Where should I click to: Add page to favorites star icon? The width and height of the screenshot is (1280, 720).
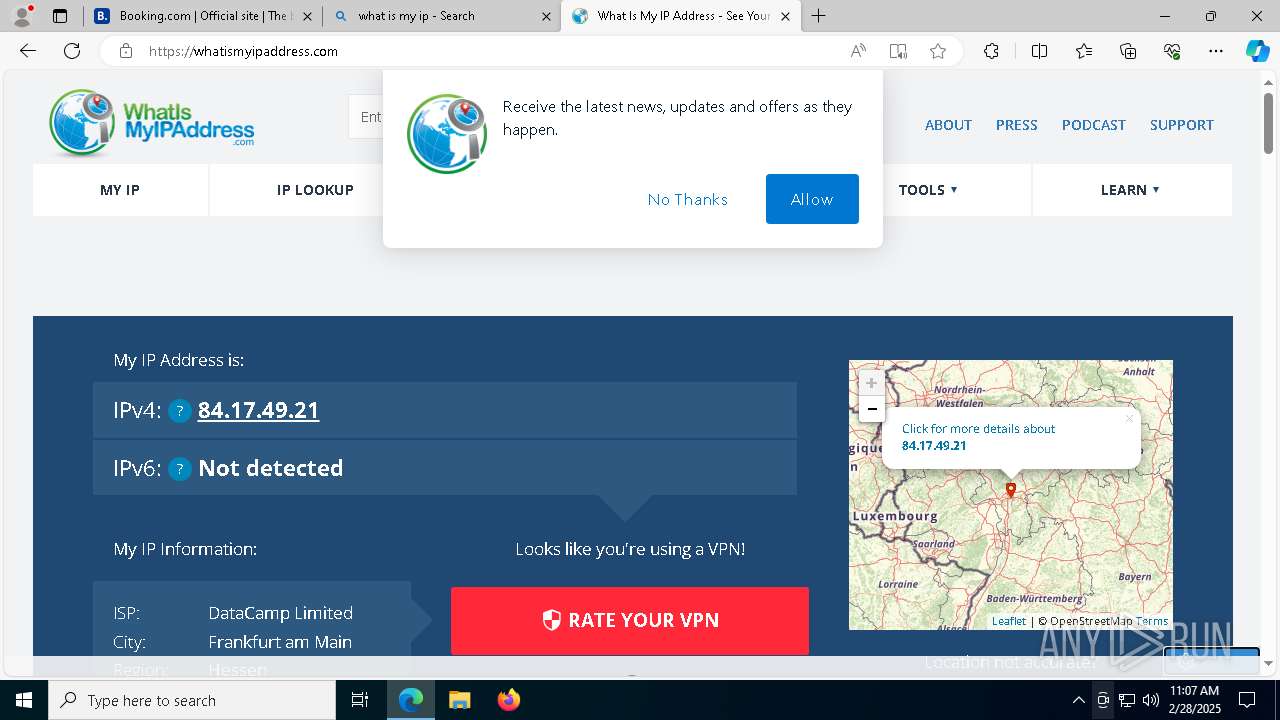click(x=938, y=51)
